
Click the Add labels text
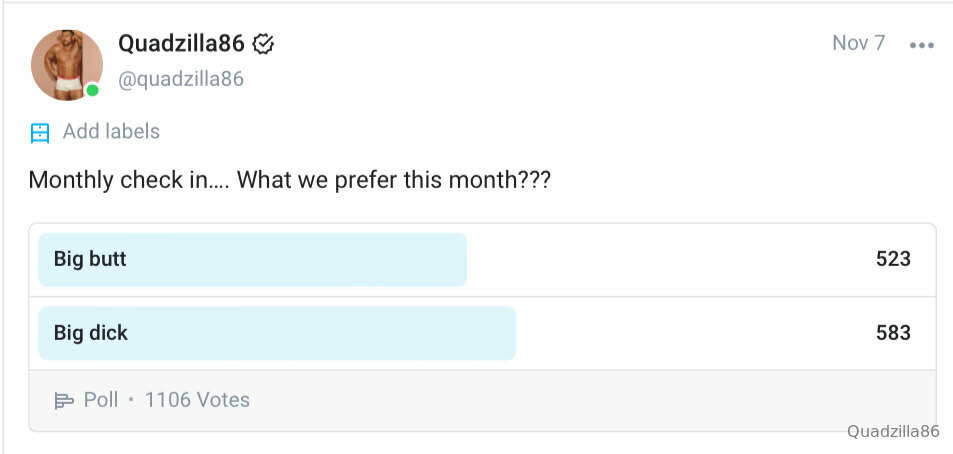(111, 131)
